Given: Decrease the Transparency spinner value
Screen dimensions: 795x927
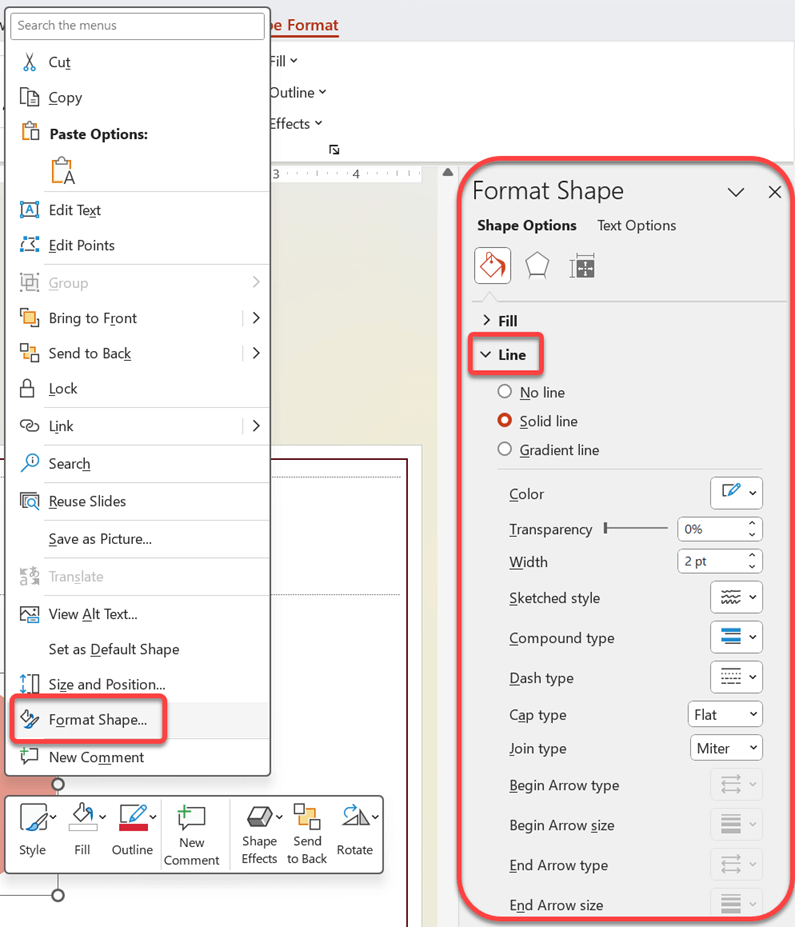Looking at the screenshot, I should (752, 534).
